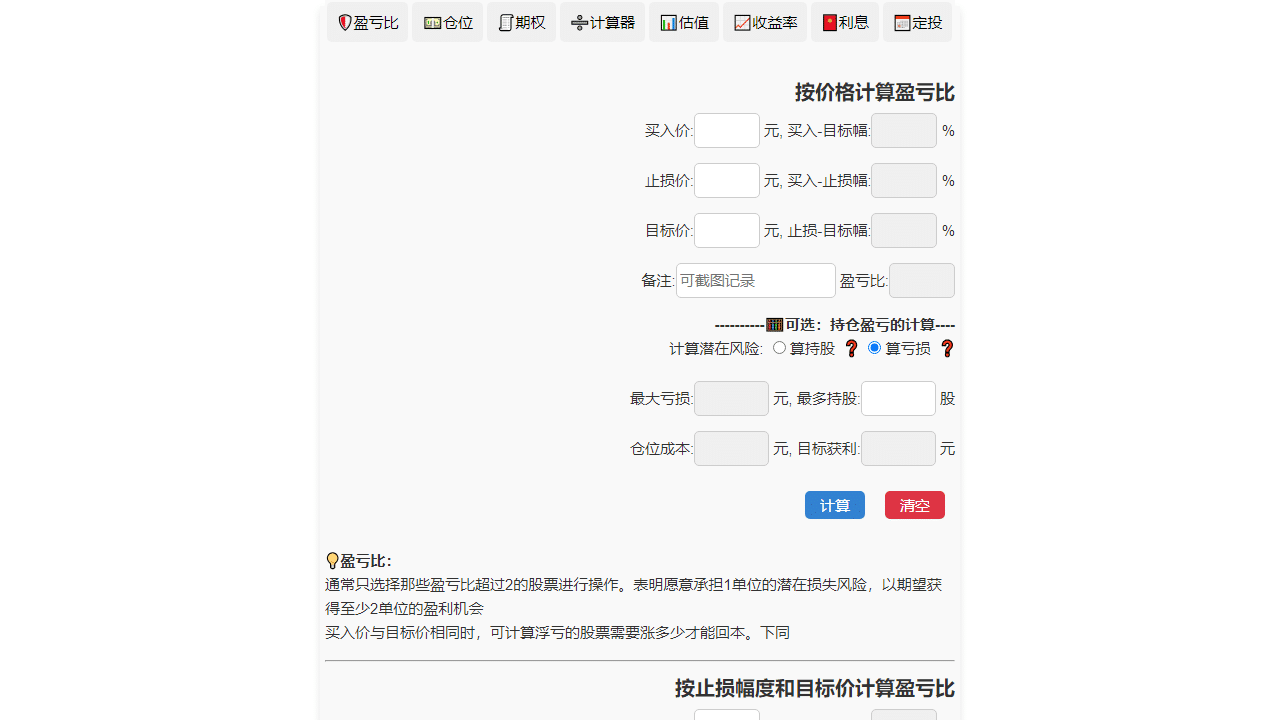Open the 利息 tab

pyautogui.click(x=845, y=22)
